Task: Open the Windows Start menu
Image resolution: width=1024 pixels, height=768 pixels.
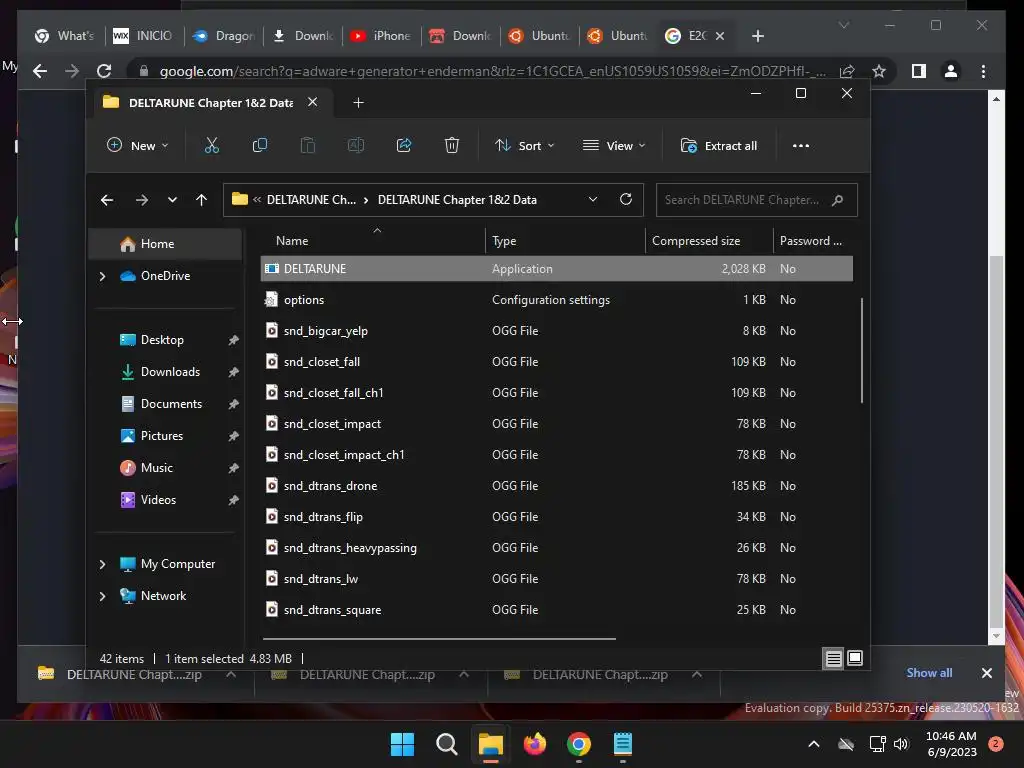Action: click(x=402, y=744)
